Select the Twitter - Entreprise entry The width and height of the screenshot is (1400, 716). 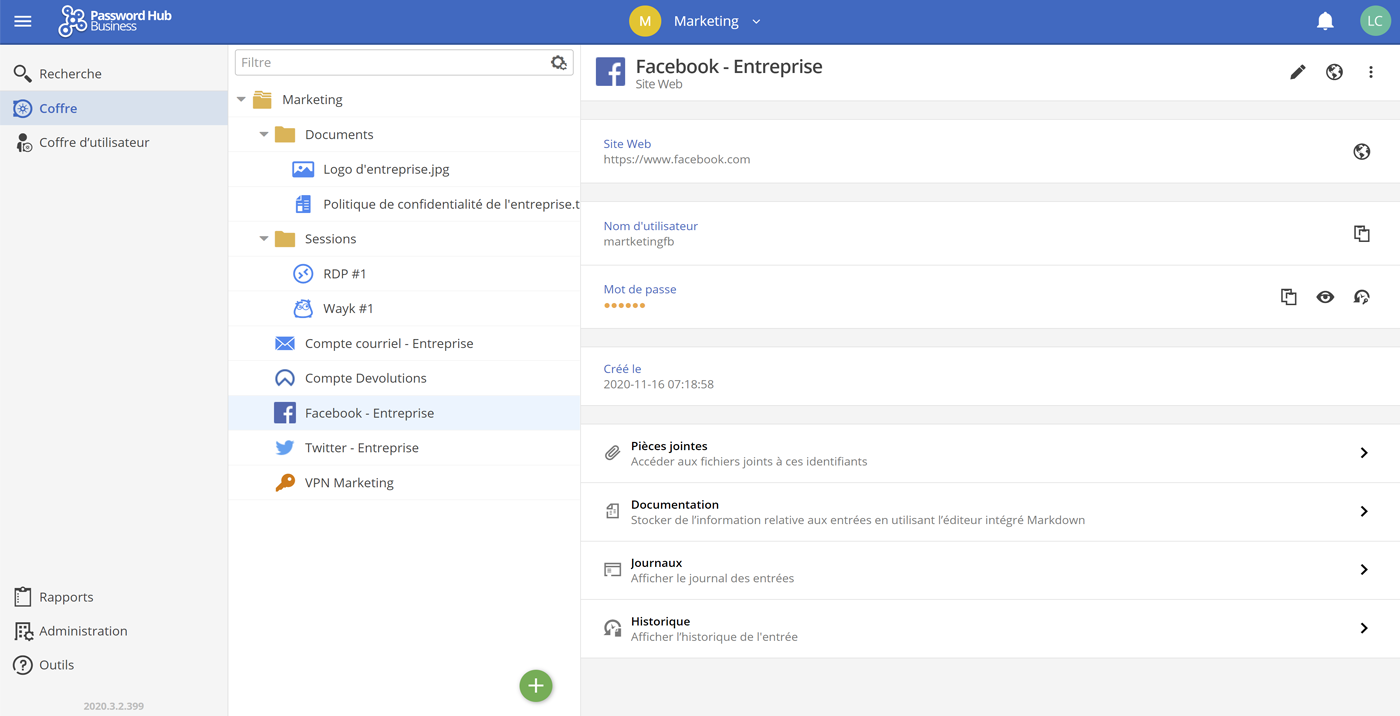[361, 448]
